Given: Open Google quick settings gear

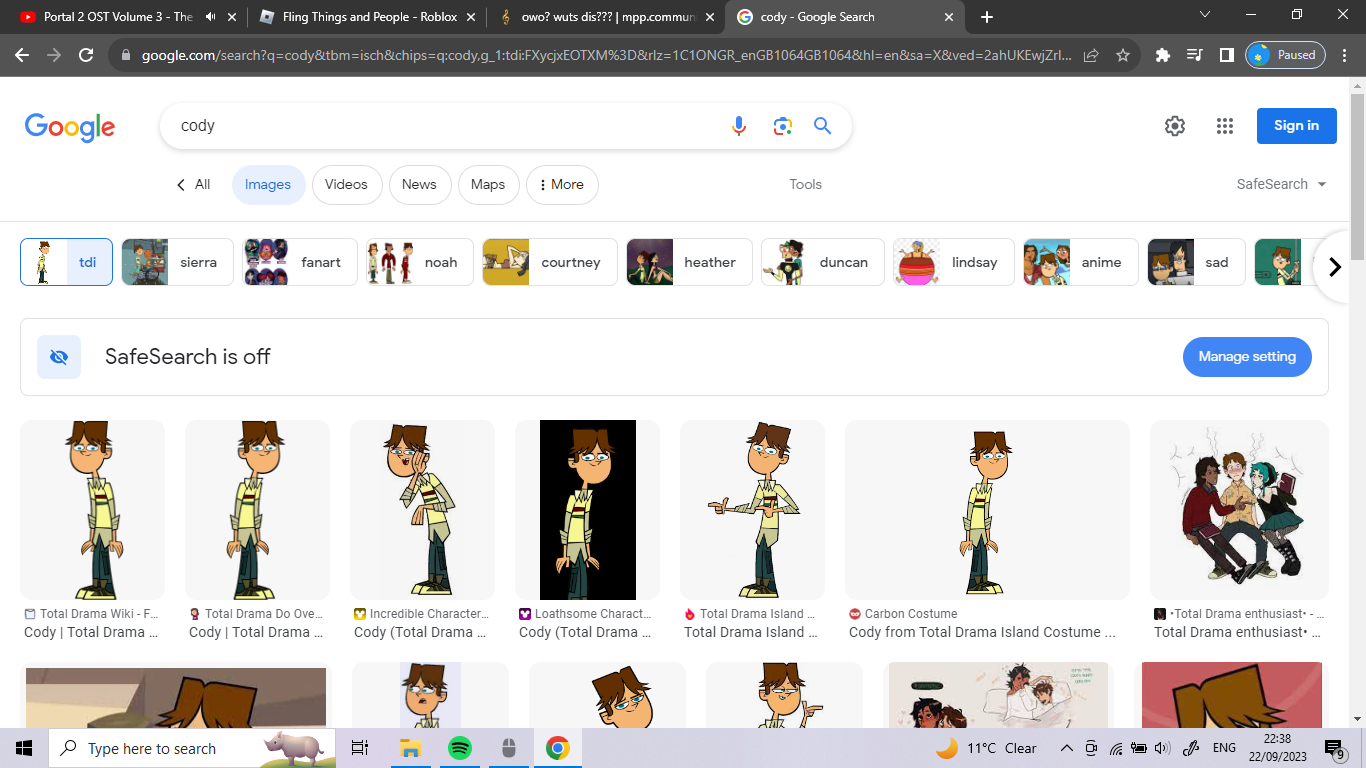Looking at the screenshot, I should [1175, 126].
